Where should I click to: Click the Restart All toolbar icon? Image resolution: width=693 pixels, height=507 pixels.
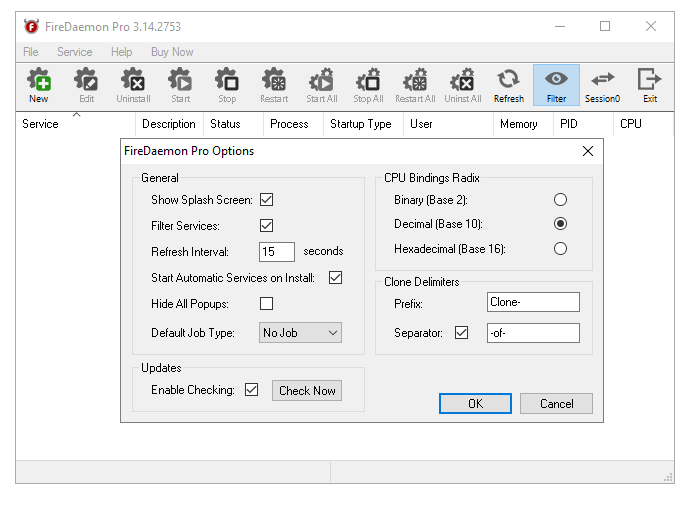point(415,85)
